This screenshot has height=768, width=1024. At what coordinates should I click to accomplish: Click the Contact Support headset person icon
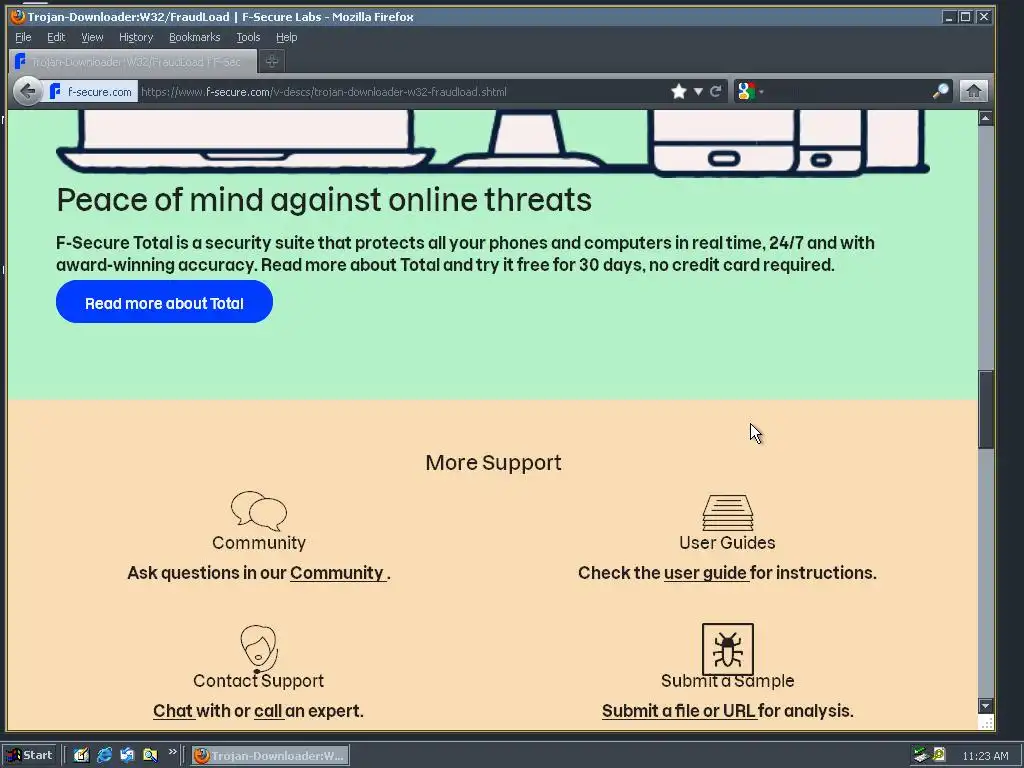click(x=259, y=648)
